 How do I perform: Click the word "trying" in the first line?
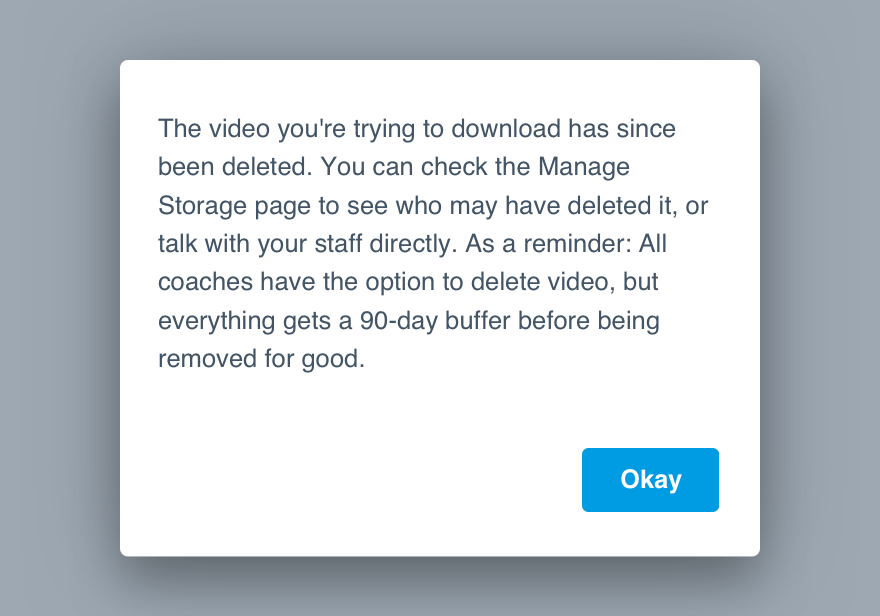[384, 128]
